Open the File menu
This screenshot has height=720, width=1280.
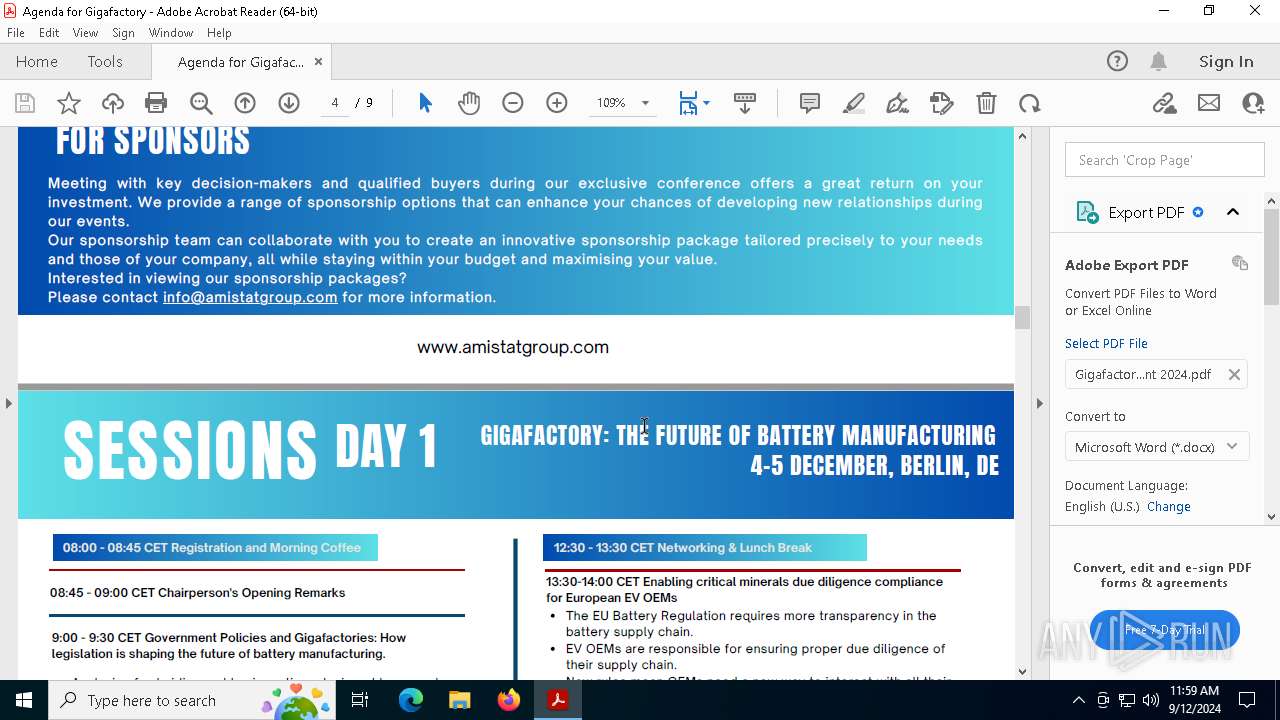pos(16,33)
